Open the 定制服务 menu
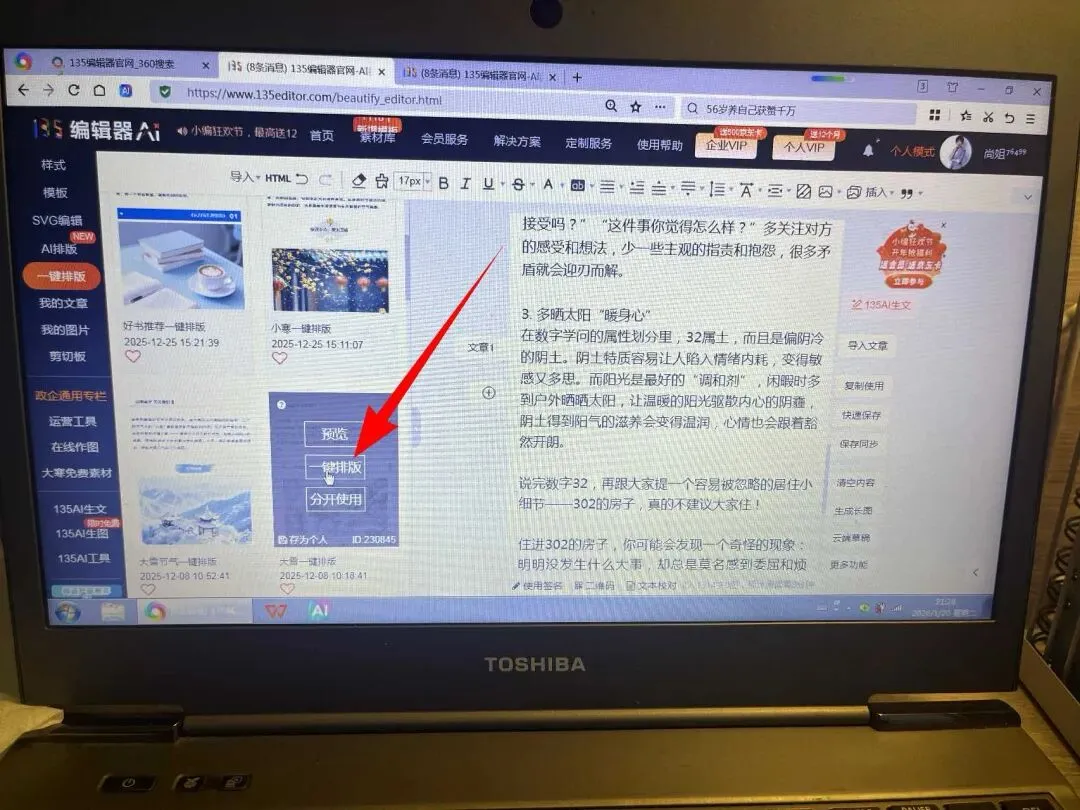1080x810 pixels. click(588, 143)
